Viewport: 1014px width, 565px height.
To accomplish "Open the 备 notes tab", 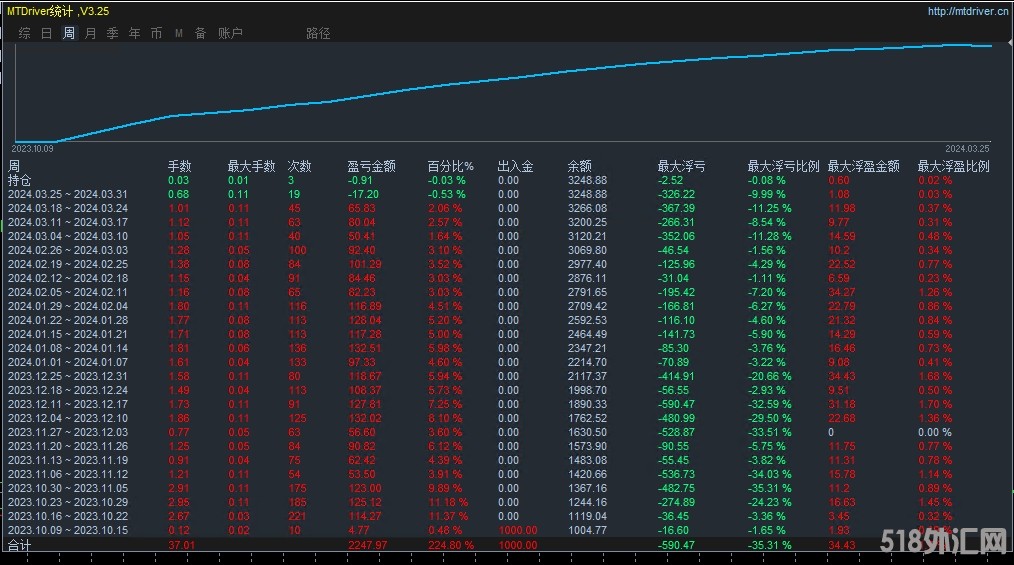I will coord(200,33).
